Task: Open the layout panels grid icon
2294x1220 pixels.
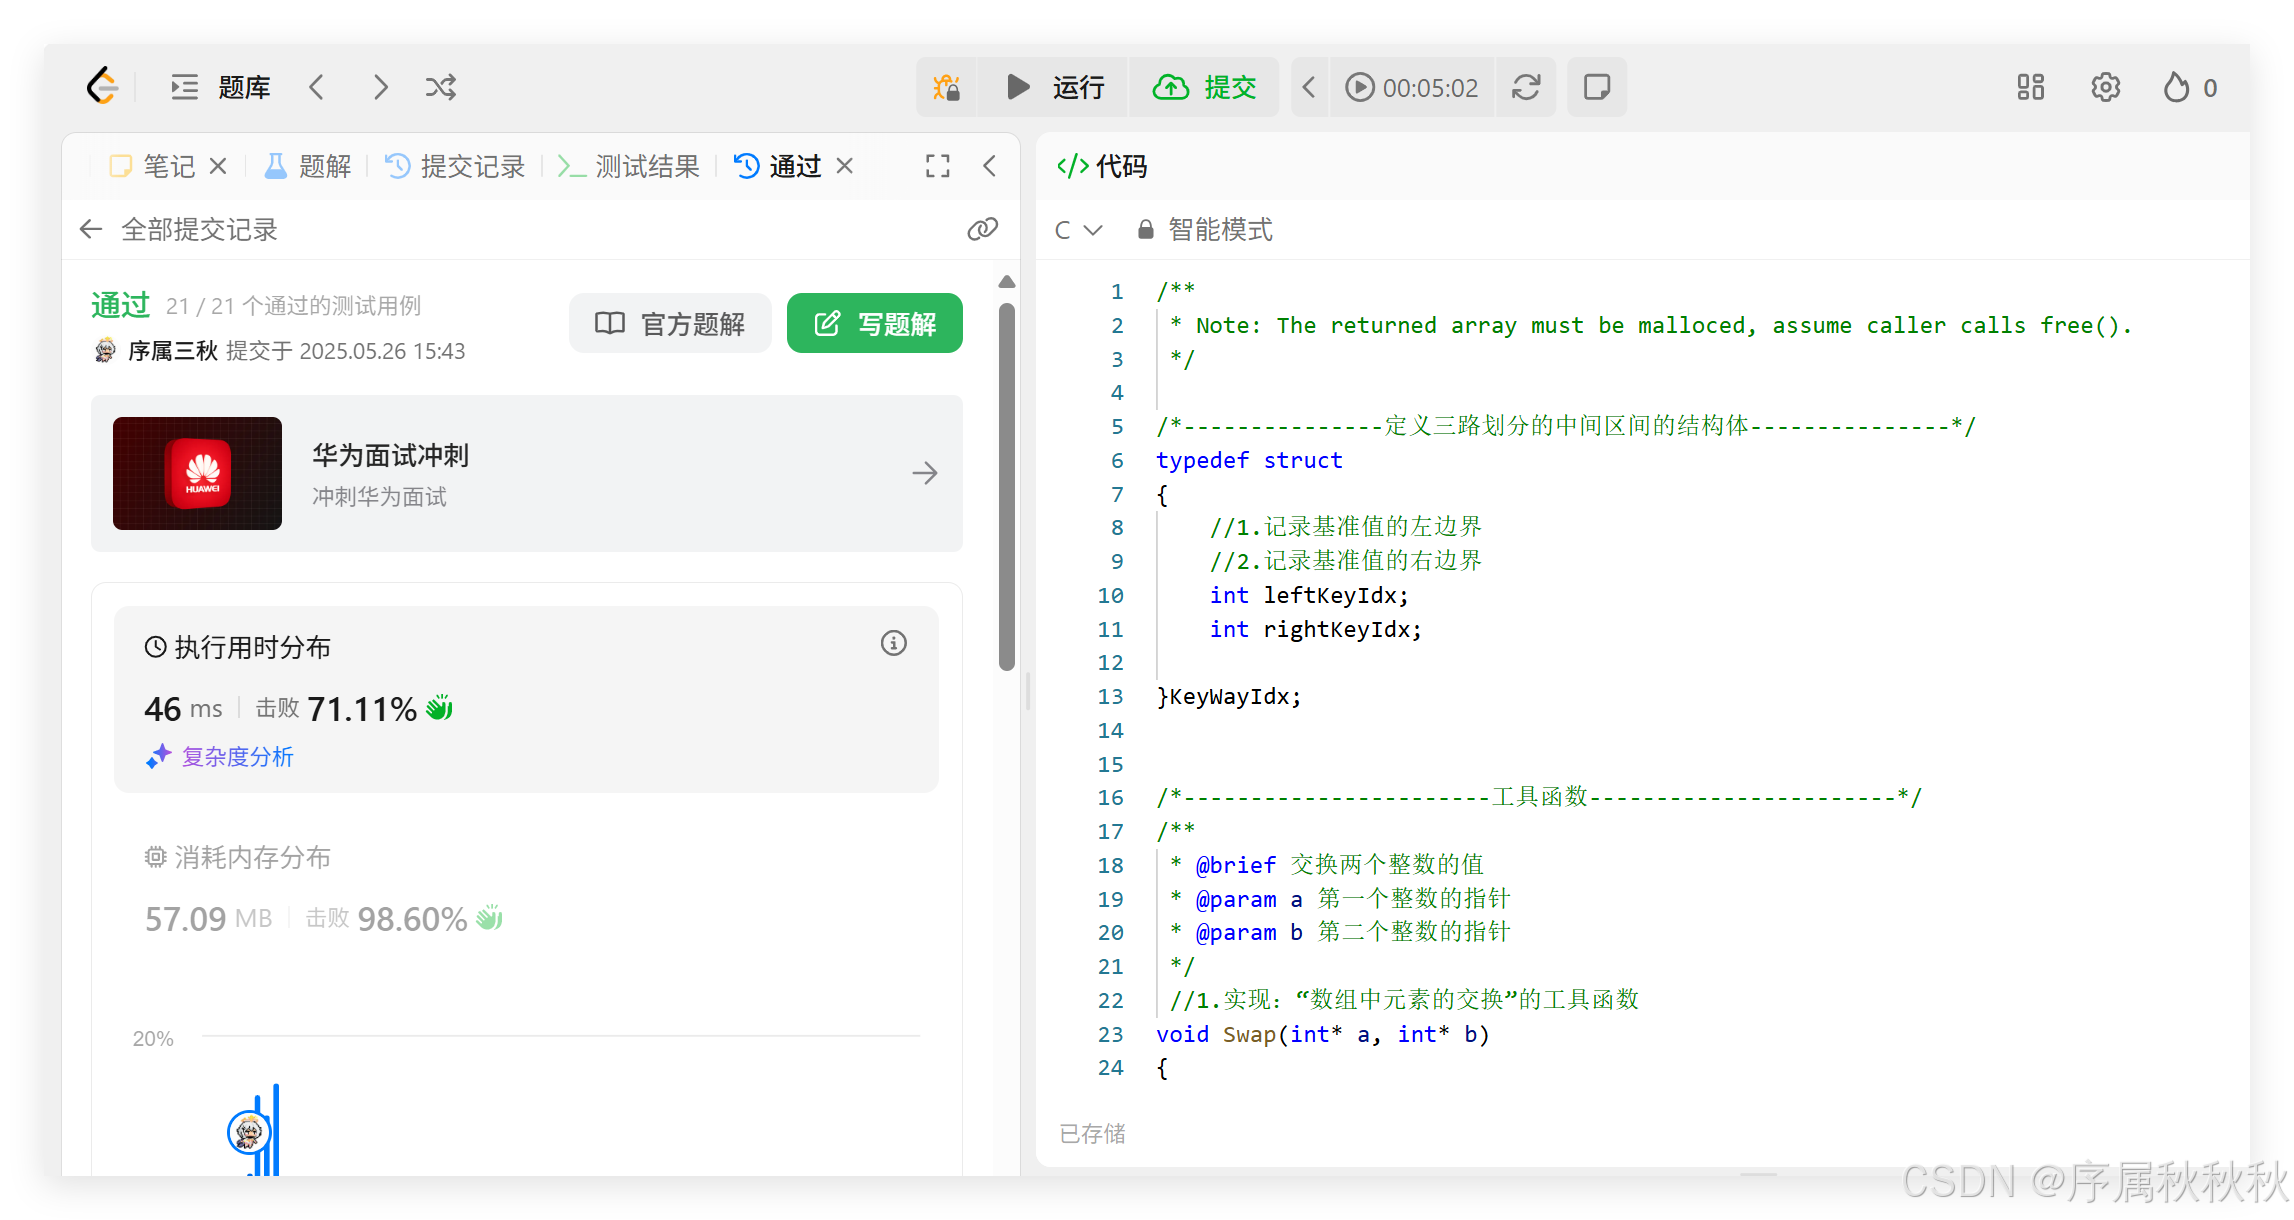Action: click(2030, 87)
